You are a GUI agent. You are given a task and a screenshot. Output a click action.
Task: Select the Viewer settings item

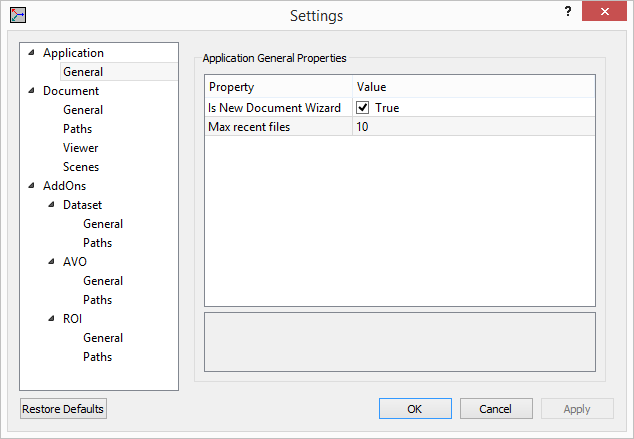click(80, 148)
